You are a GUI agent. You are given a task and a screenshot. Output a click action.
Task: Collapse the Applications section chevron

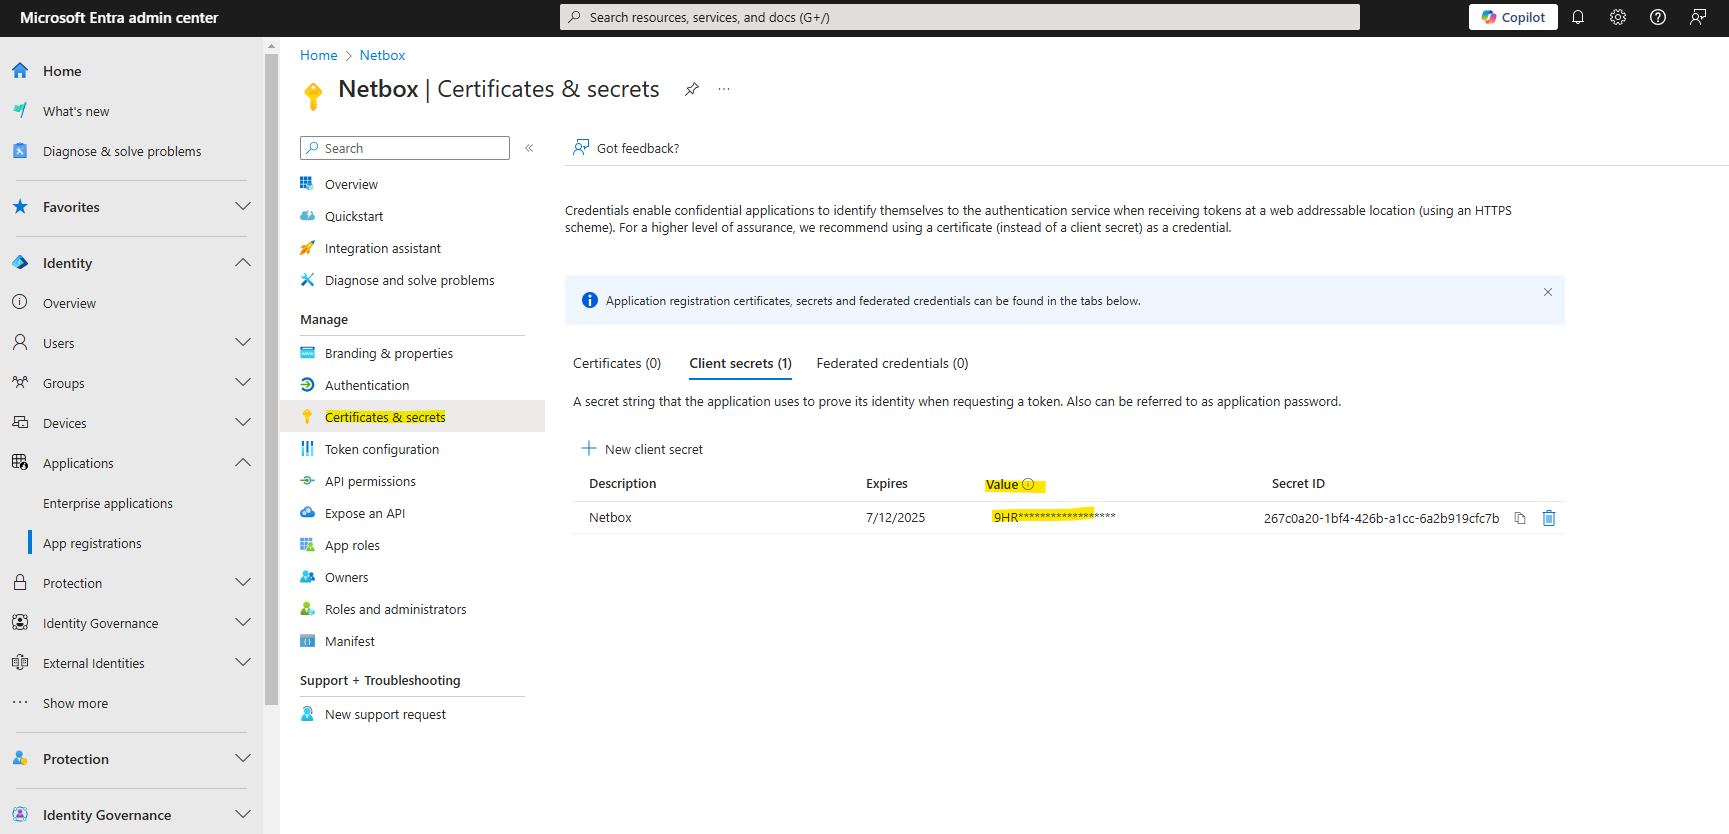(243, 462)
